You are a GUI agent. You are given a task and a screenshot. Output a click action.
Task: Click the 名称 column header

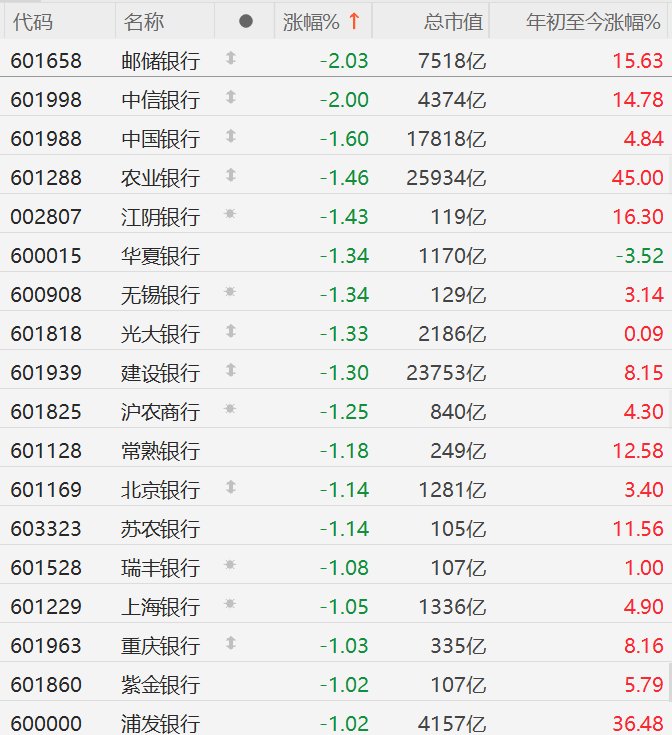(144, 22)
